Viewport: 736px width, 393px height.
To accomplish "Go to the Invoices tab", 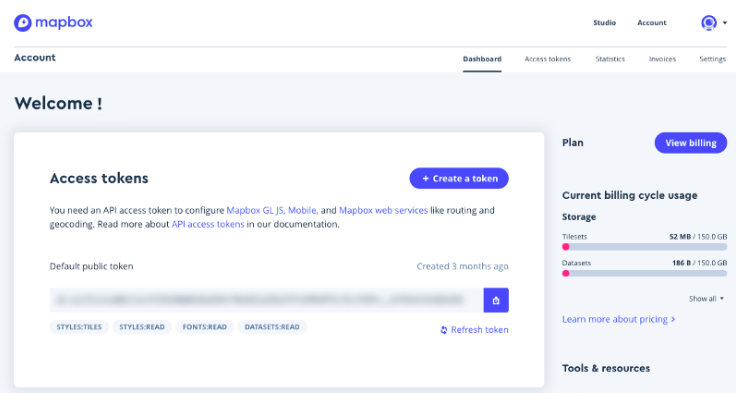I will click(x=662, y=59).
